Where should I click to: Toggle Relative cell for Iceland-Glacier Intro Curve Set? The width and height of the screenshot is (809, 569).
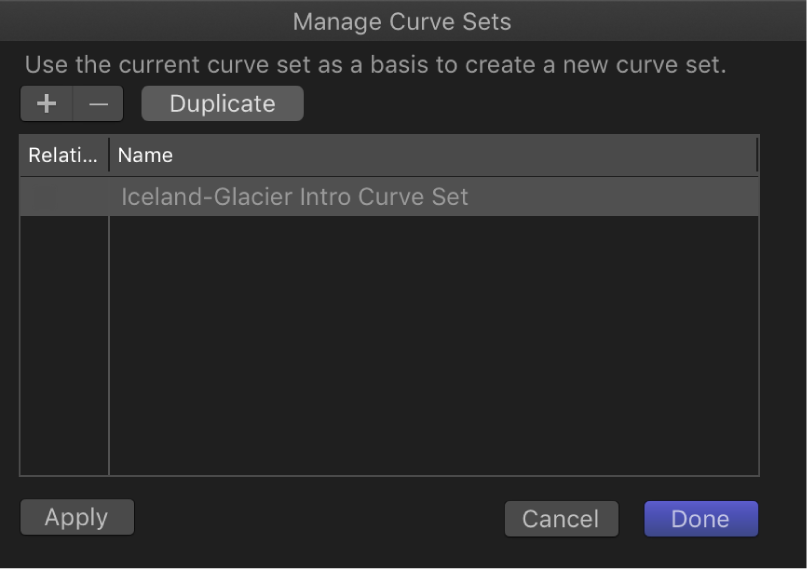(64, 197)
